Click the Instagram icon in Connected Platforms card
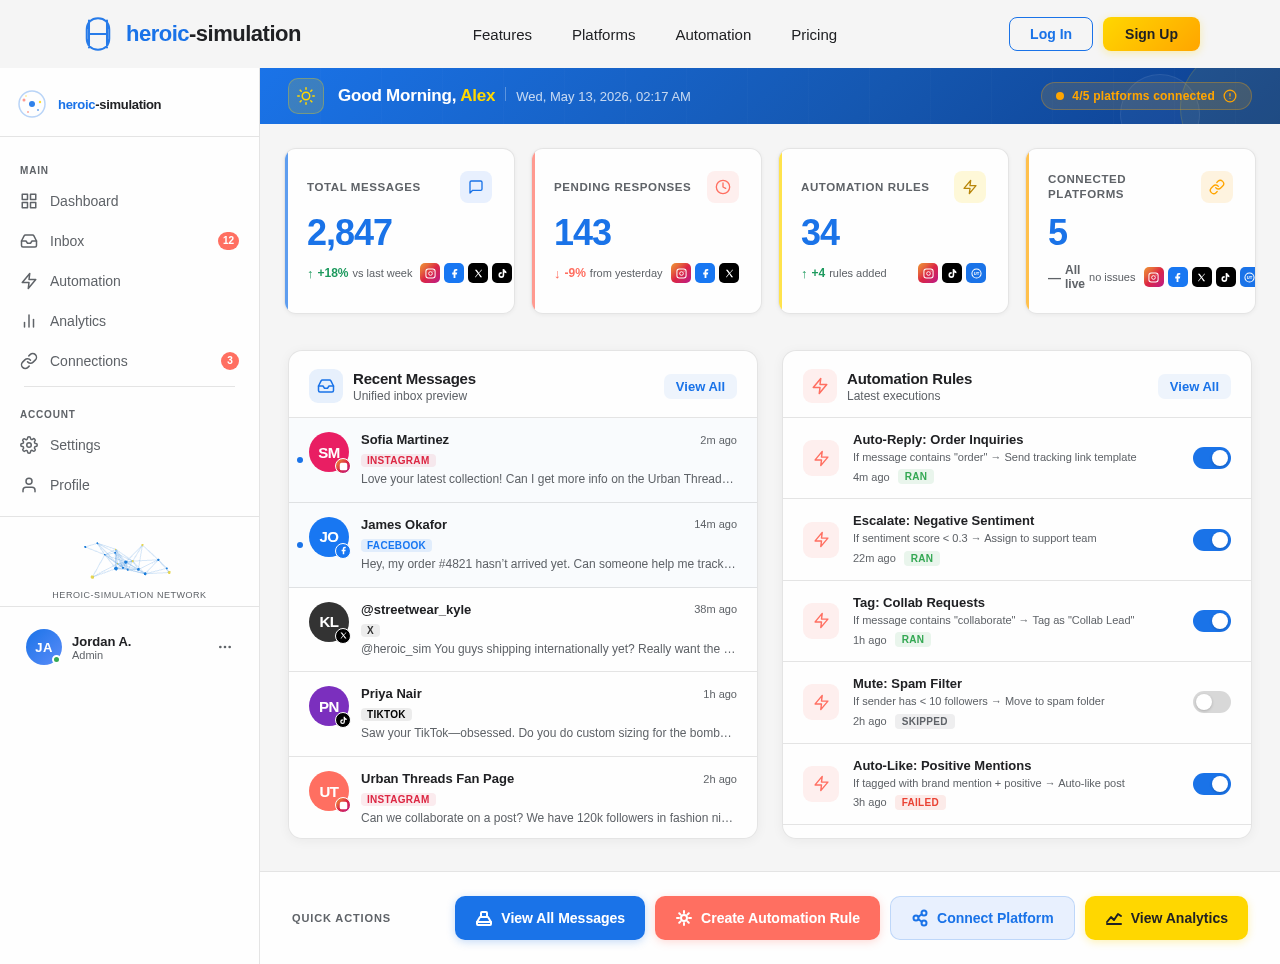The width and height of the screenshot is (1280, 964). click(x=1154, y=277)
